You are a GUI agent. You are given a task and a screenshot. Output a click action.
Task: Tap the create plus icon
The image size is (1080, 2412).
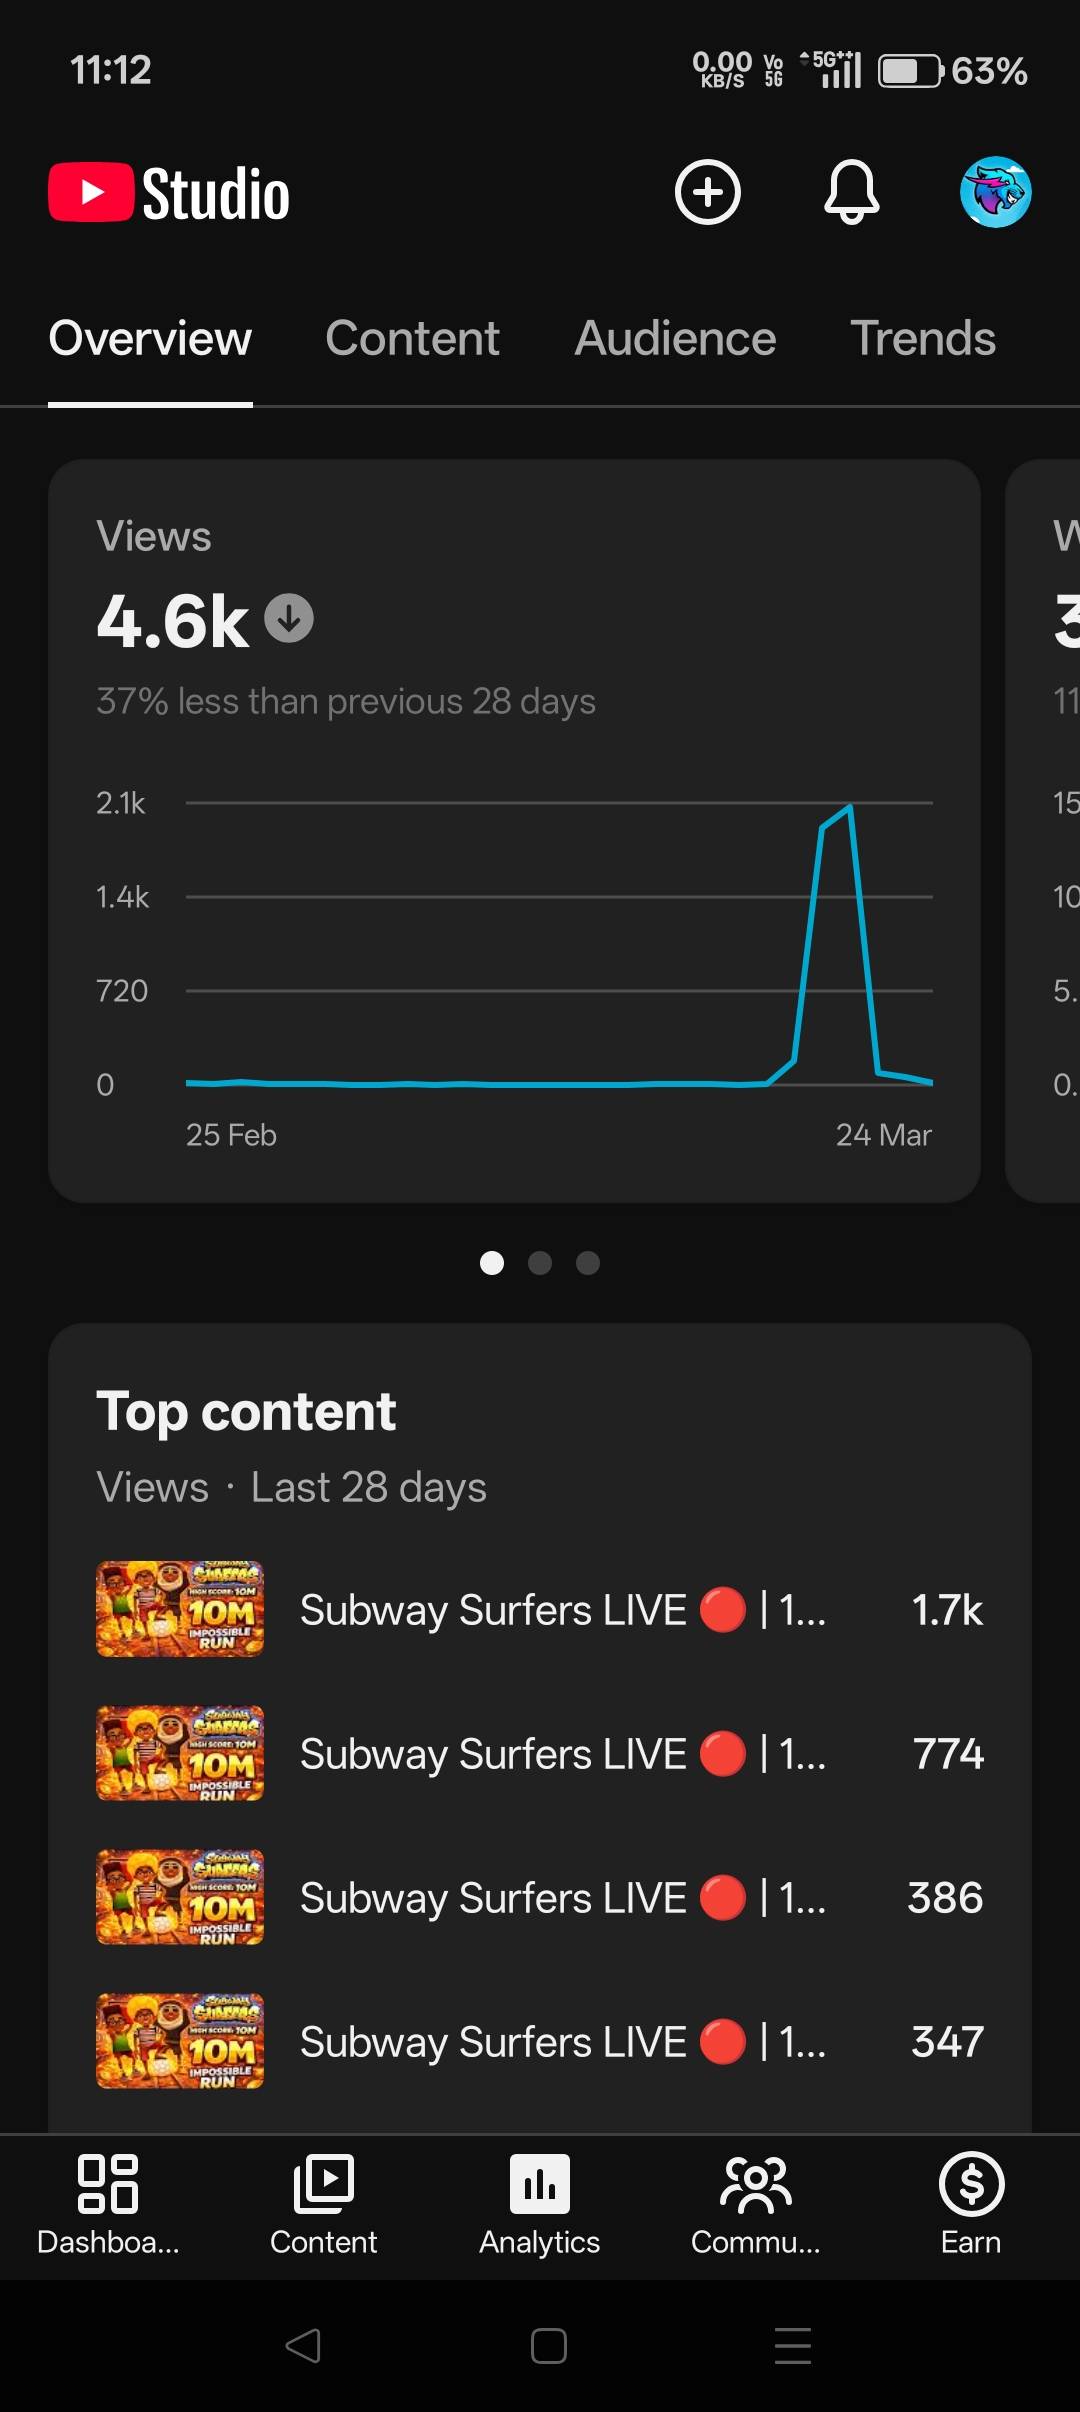coord(707,192)
